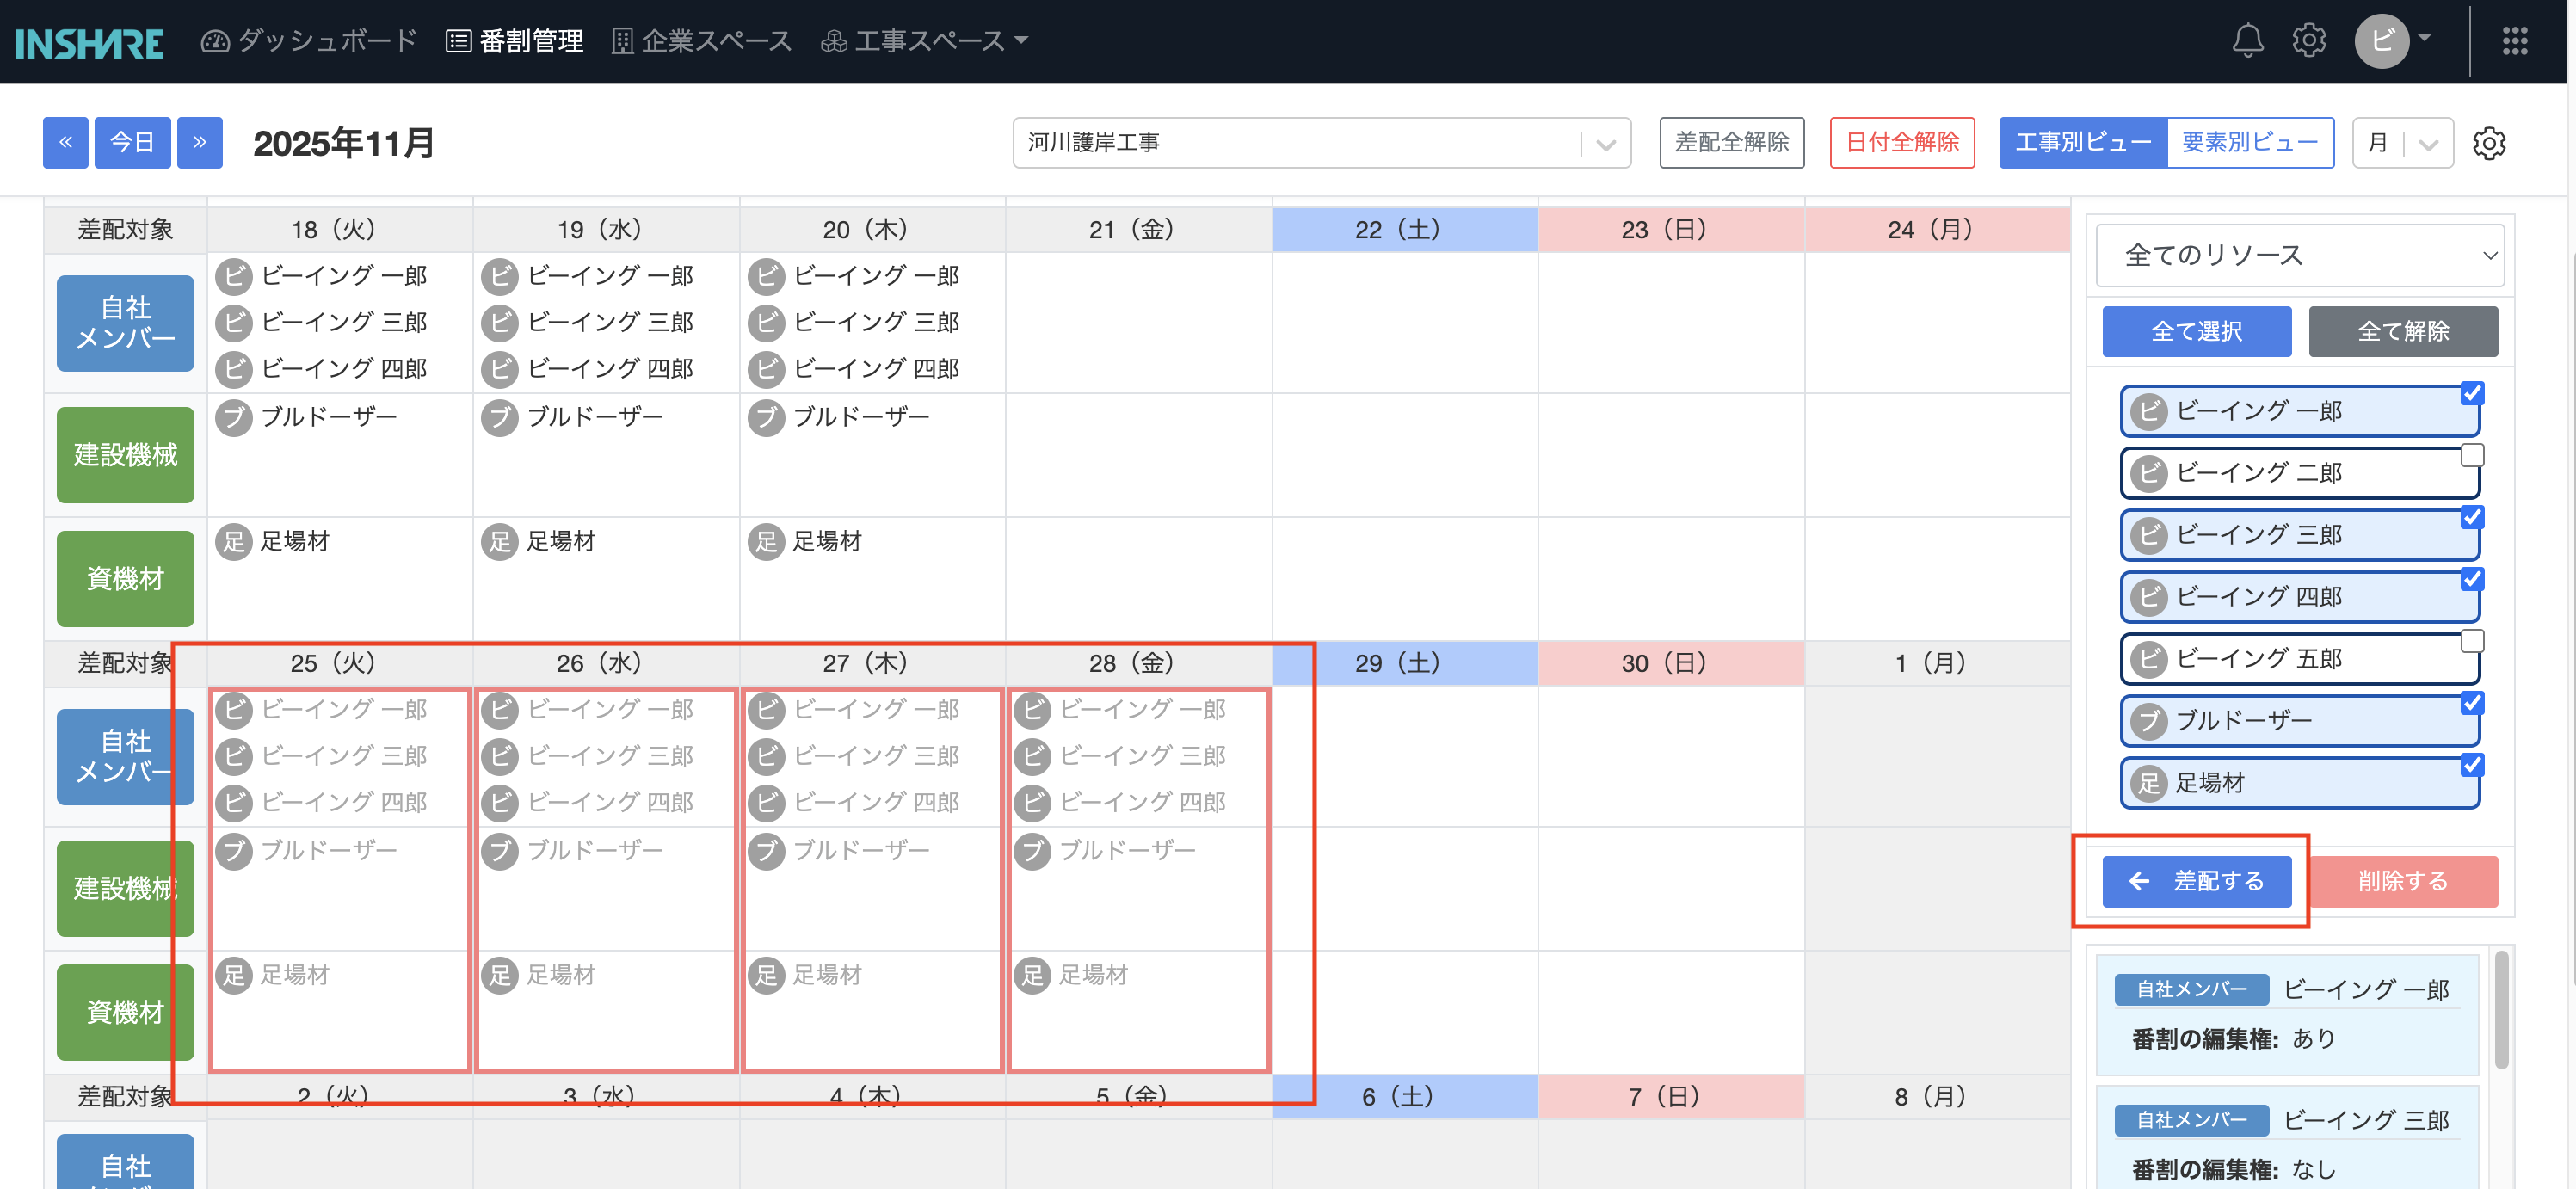
Task: Select 自社メンバー category for week of 18
Action: (x=125, y=324)
